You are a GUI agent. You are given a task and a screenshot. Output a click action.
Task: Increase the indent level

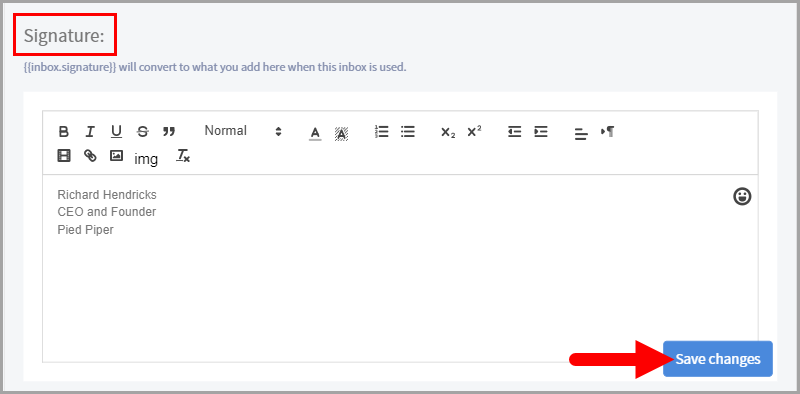coord(541,132)
